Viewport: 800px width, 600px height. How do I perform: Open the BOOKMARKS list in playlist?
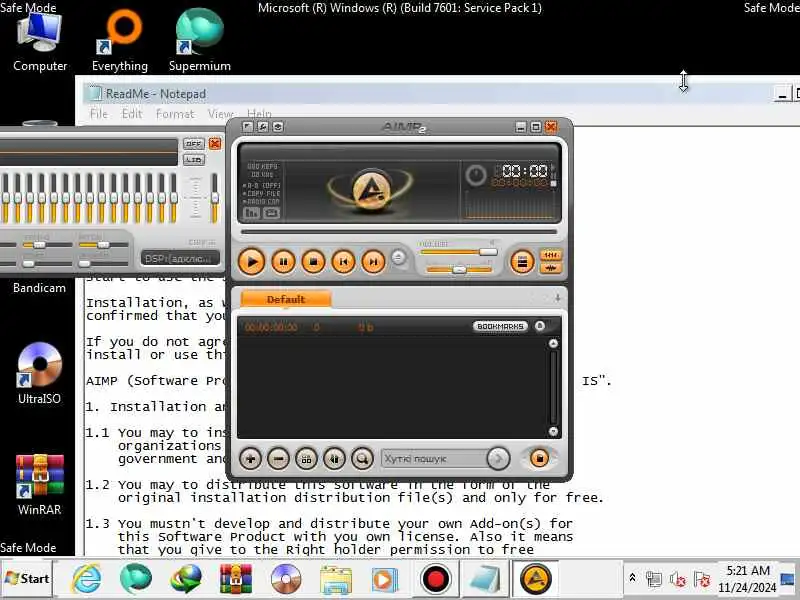500,326
